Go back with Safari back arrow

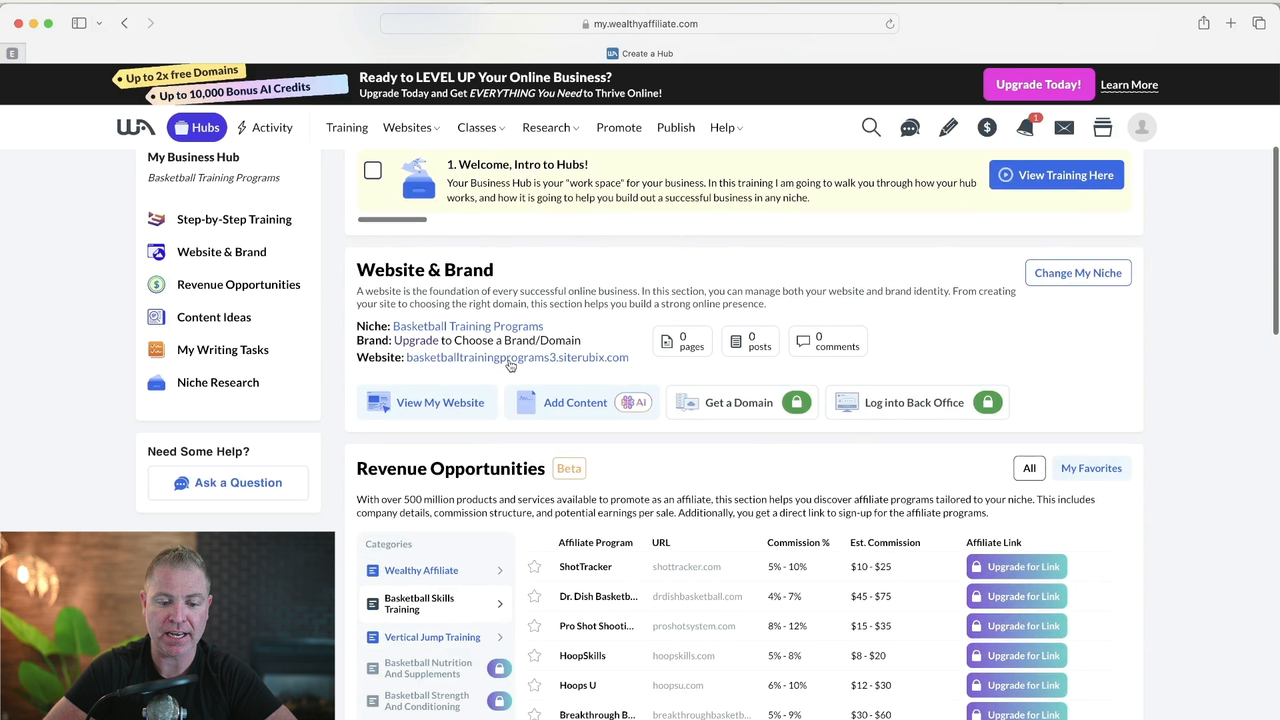tap(124, 23)
